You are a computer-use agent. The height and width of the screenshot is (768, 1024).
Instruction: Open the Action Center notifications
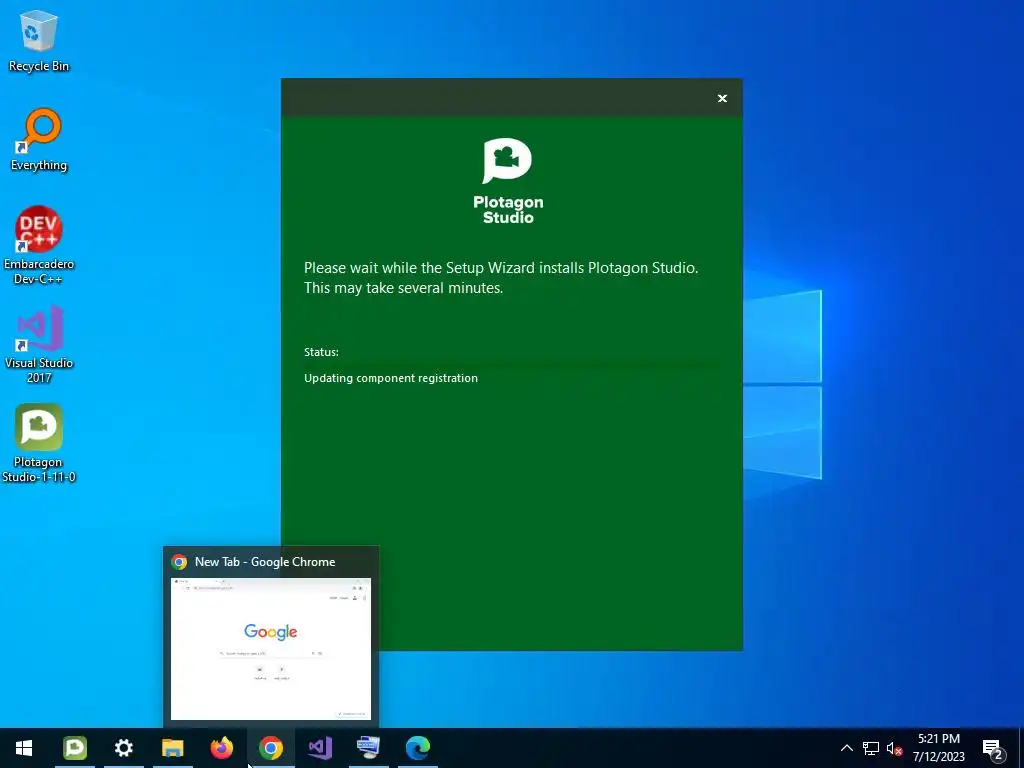(x=993, y=748)
